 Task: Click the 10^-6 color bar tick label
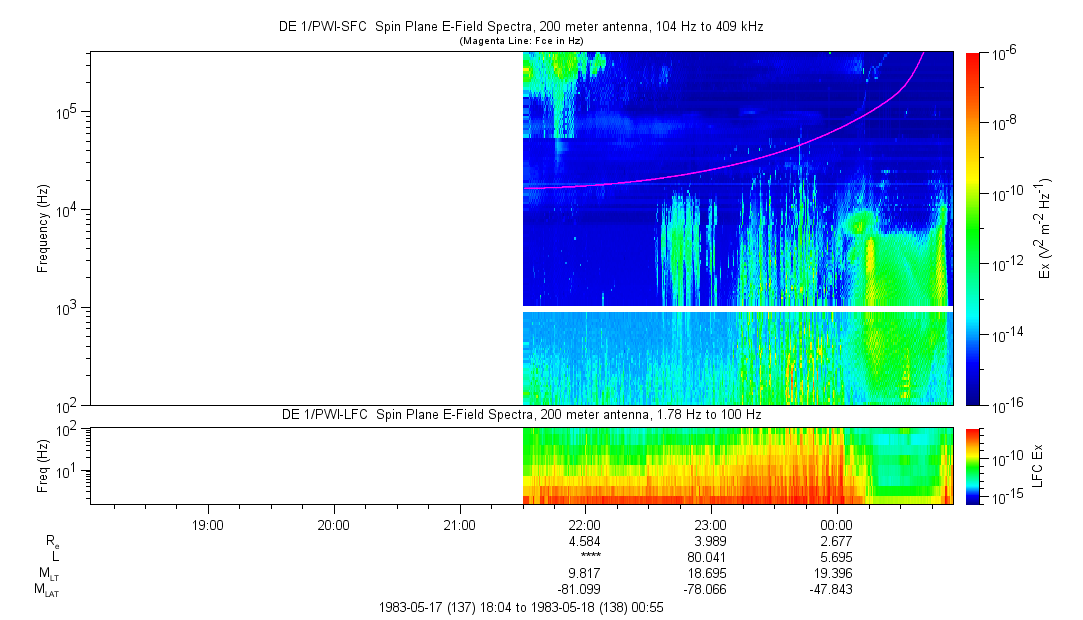(x=1003, y=55)
